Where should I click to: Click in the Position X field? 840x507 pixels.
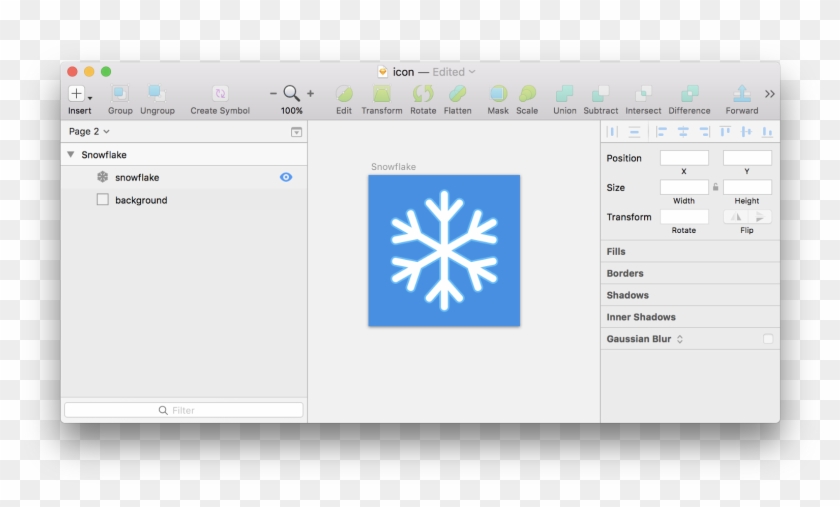[x=684, y=158]
